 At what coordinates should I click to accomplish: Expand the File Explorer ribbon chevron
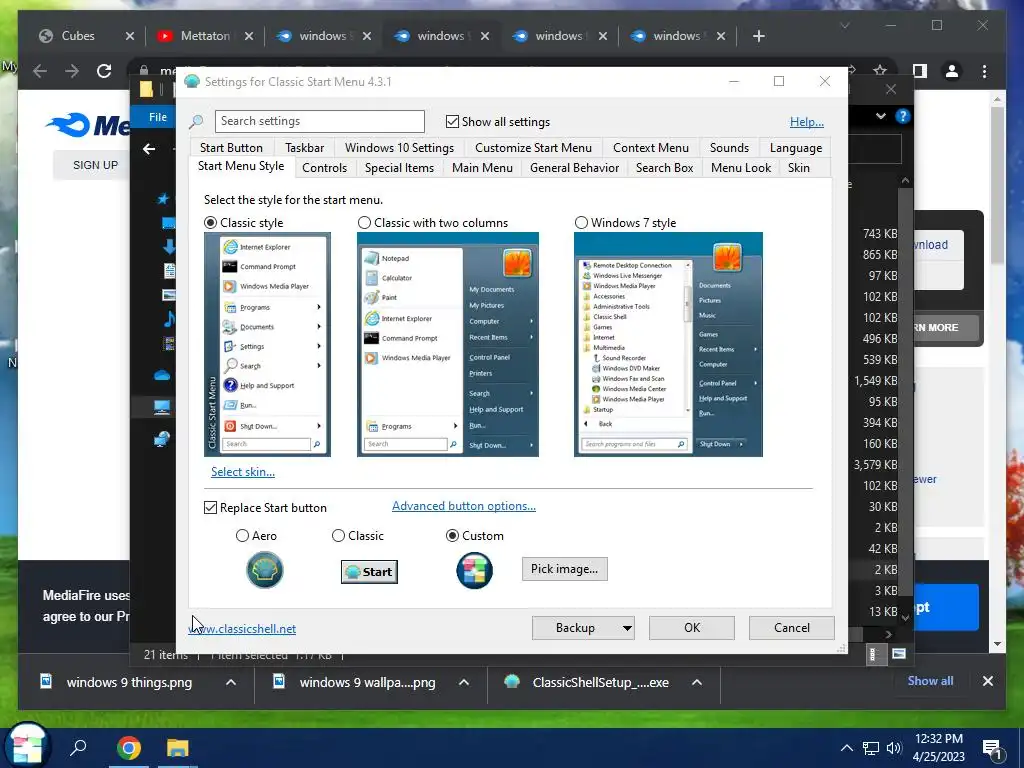881,116
